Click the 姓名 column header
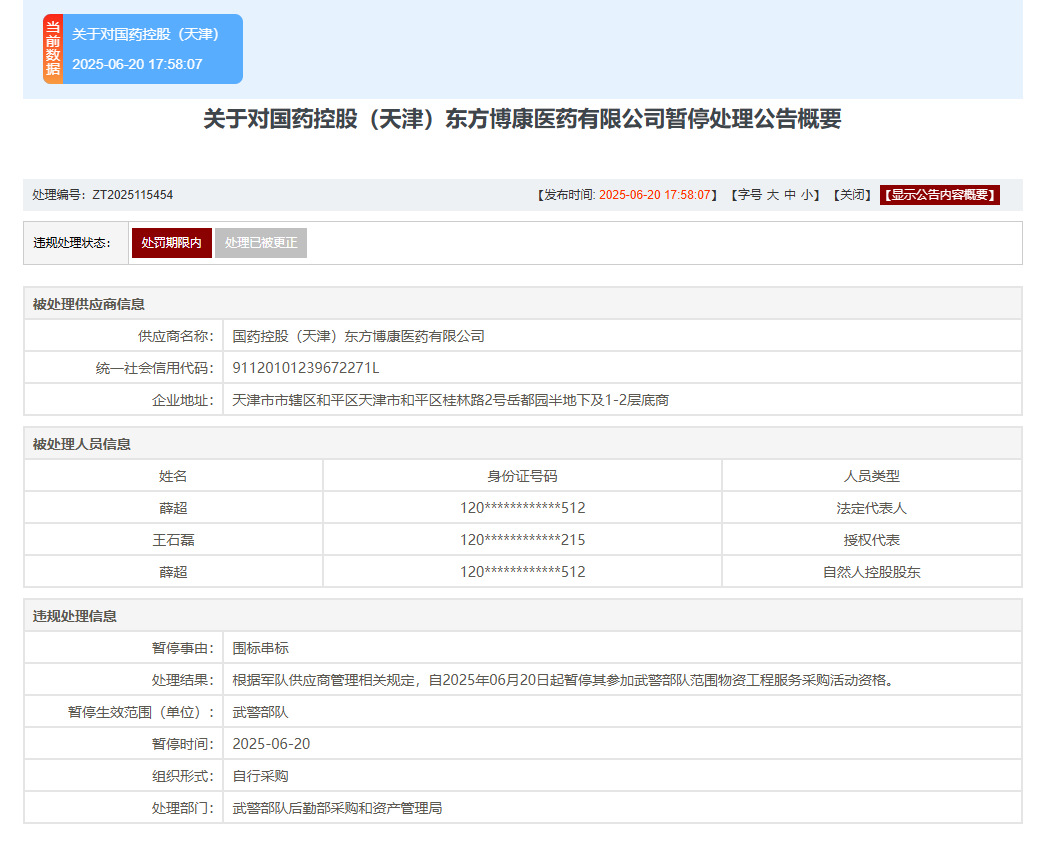 (x=173, y=476)
